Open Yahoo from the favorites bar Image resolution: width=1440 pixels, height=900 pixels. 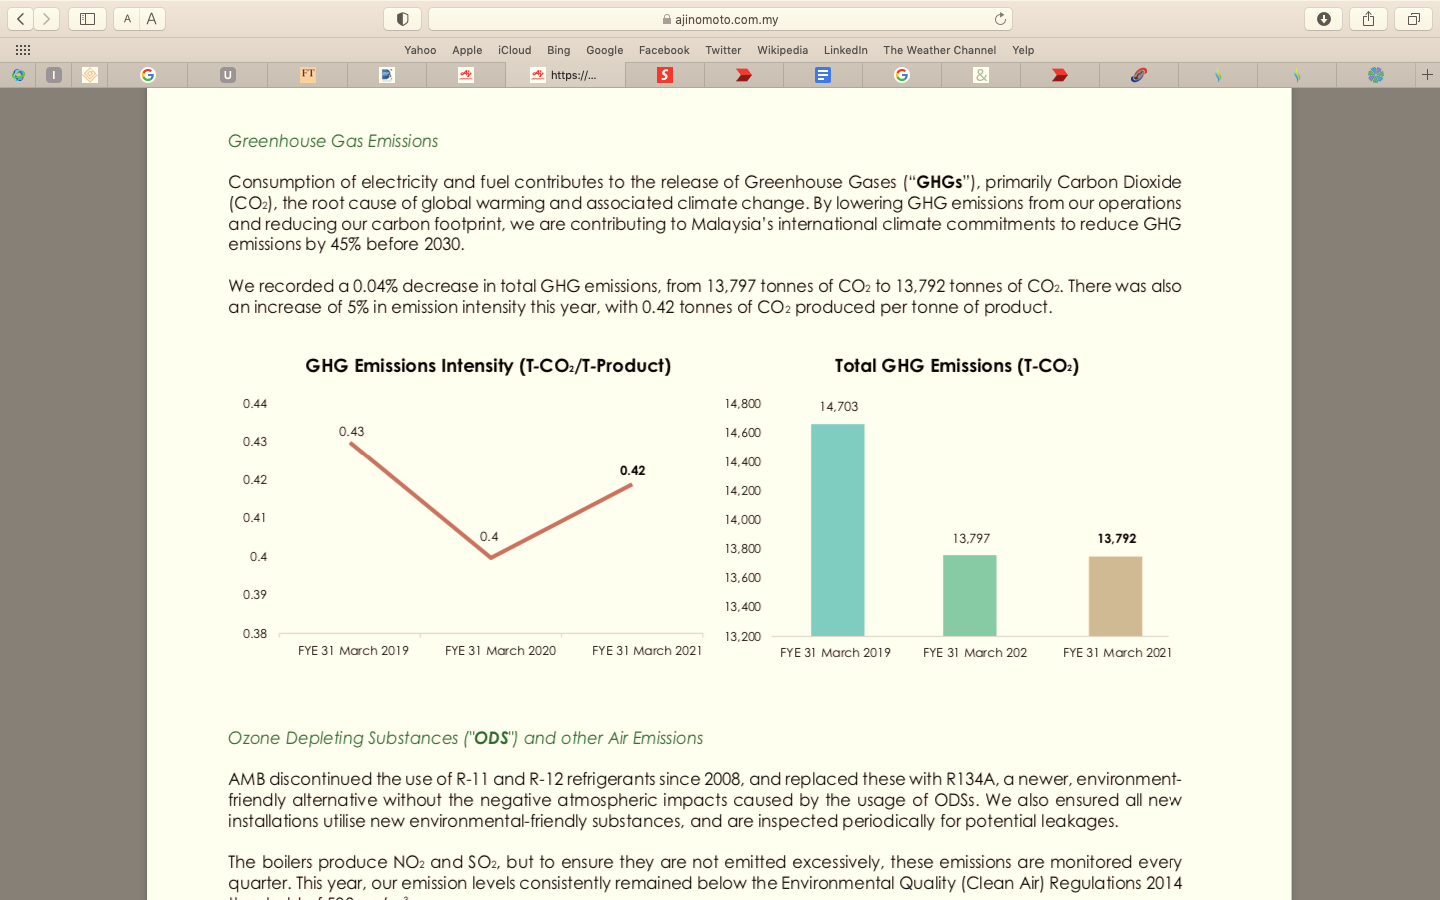point(420,50)
